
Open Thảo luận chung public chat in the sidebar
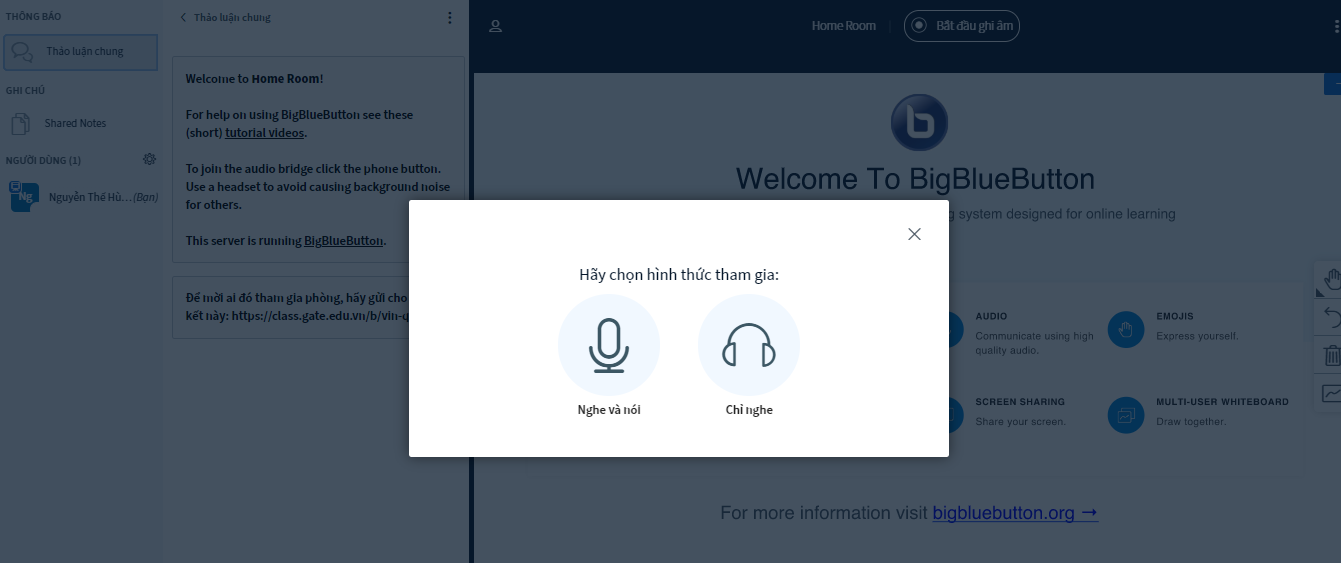pyautogui.click(x=80, y=52)
